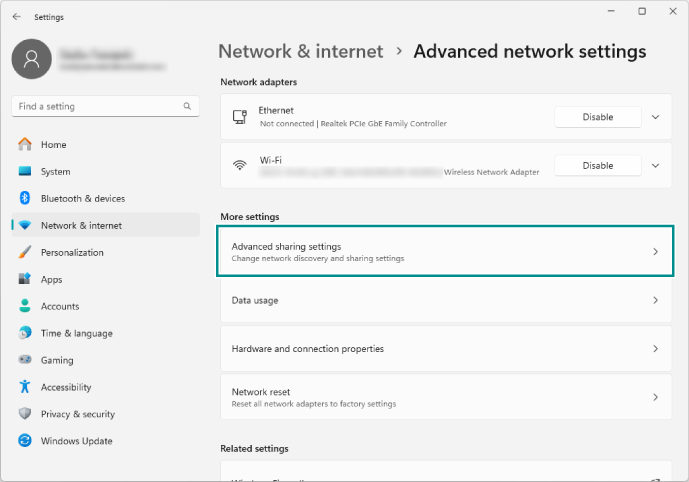Click the Network & internet breadcrumb
689x482 pixels.
point(301,51)
